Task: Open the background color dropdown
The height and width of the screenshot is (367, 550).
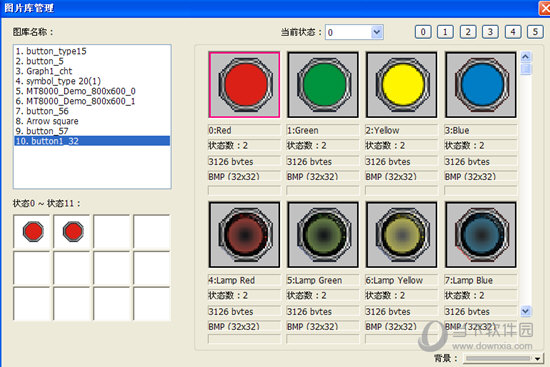Action: coord(537,358)
